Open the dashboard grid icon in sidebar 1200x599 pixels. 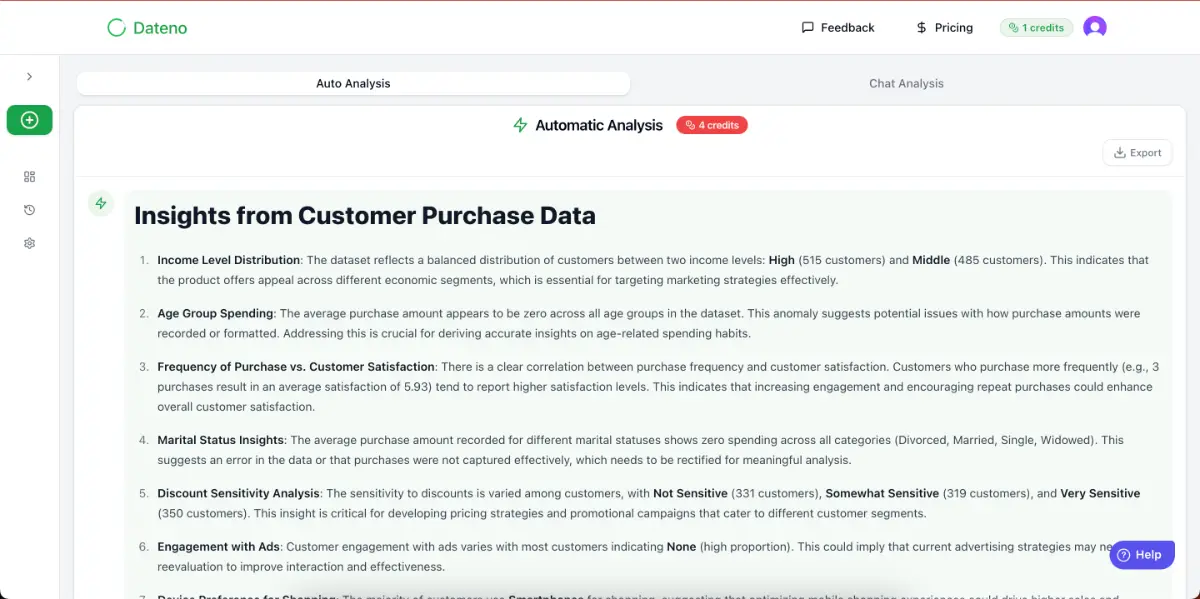(x=29, y=177)
